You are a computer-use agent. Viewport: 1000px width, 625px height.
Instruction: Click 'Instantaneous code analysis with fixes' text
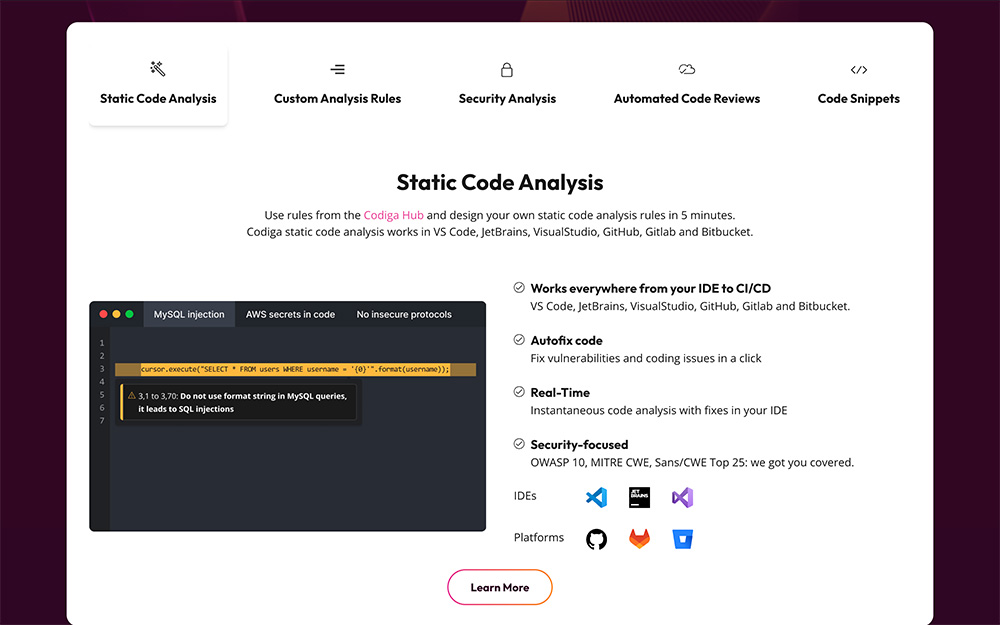point(659,411)
